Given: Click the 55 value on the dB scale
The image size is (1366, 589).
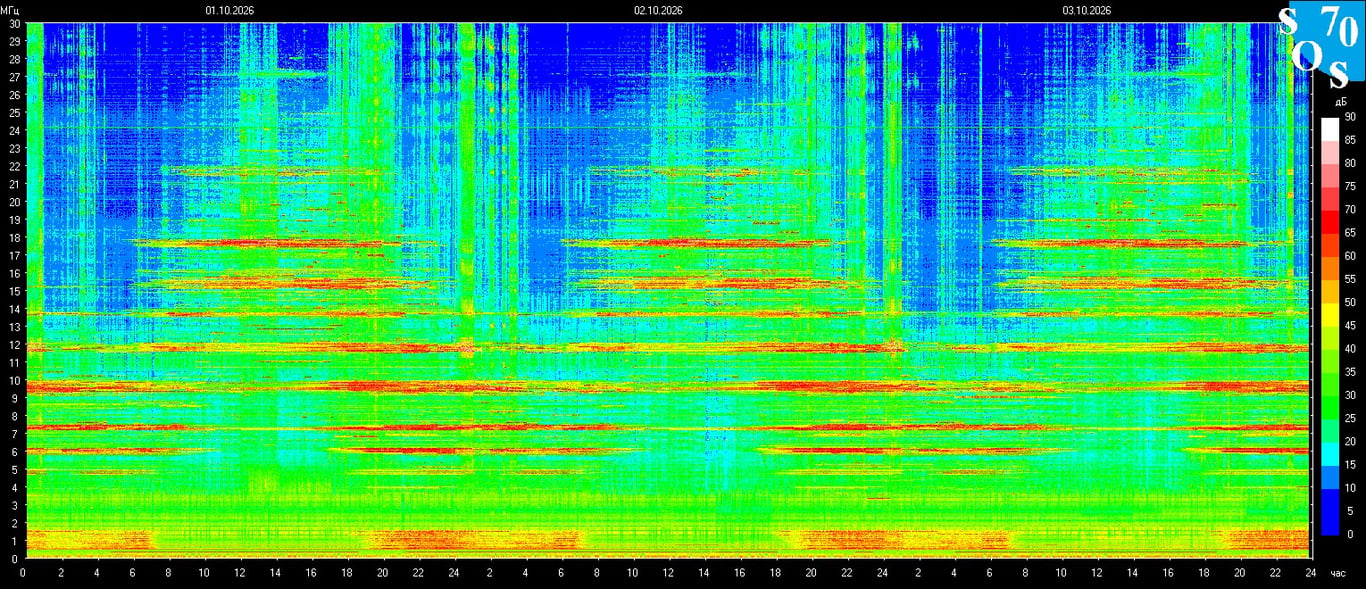Looking at the screenshot, I should coord(1350,279).
